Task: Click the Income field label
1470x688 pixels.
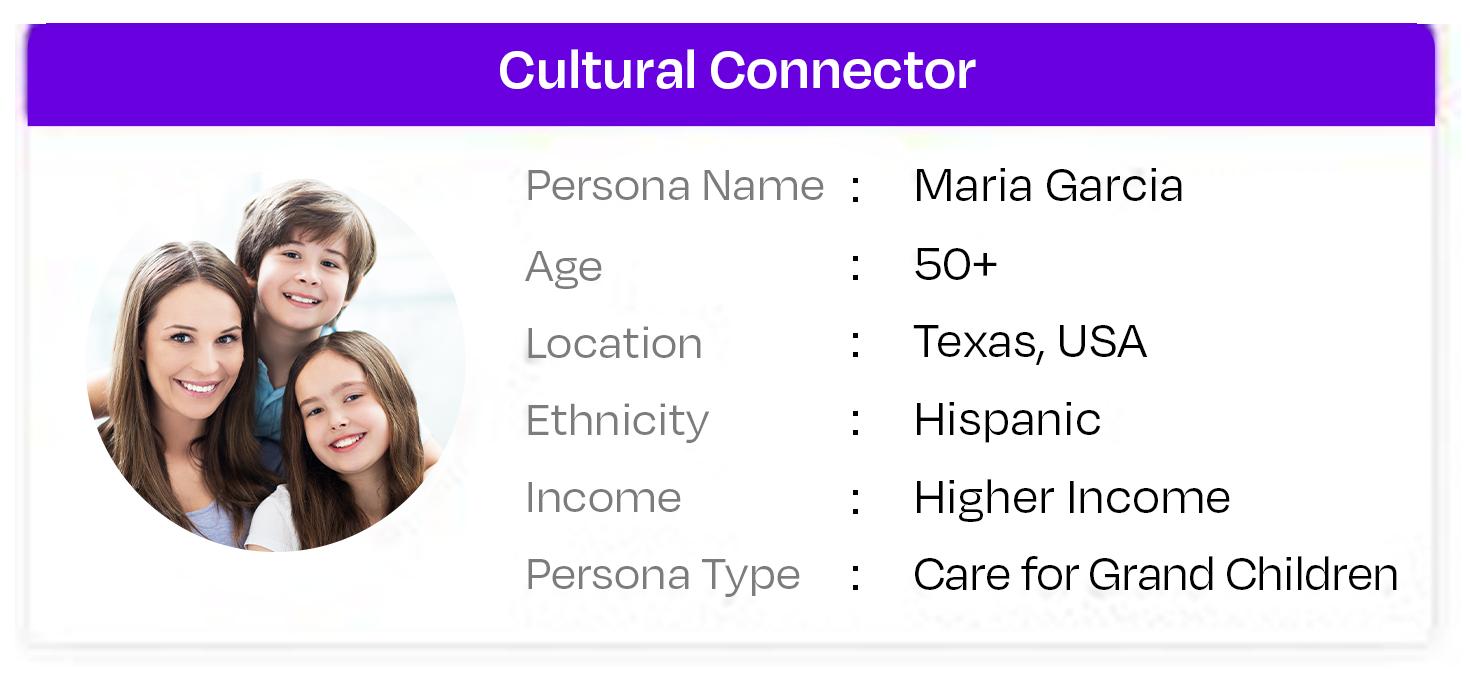Action: click(603, 498)
